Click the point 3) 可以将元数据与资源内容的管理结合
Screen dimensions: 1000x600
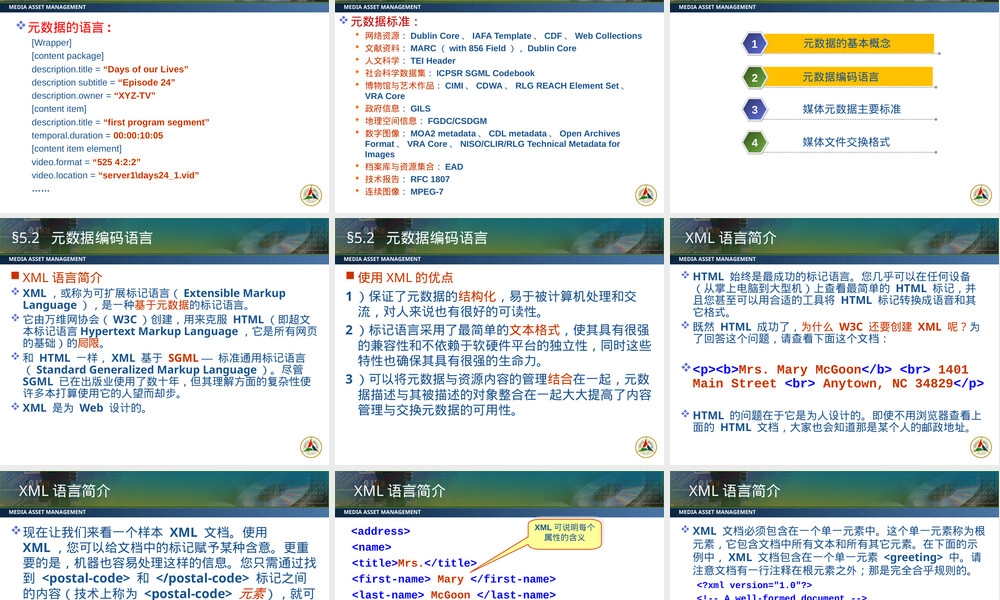[499, 394]
